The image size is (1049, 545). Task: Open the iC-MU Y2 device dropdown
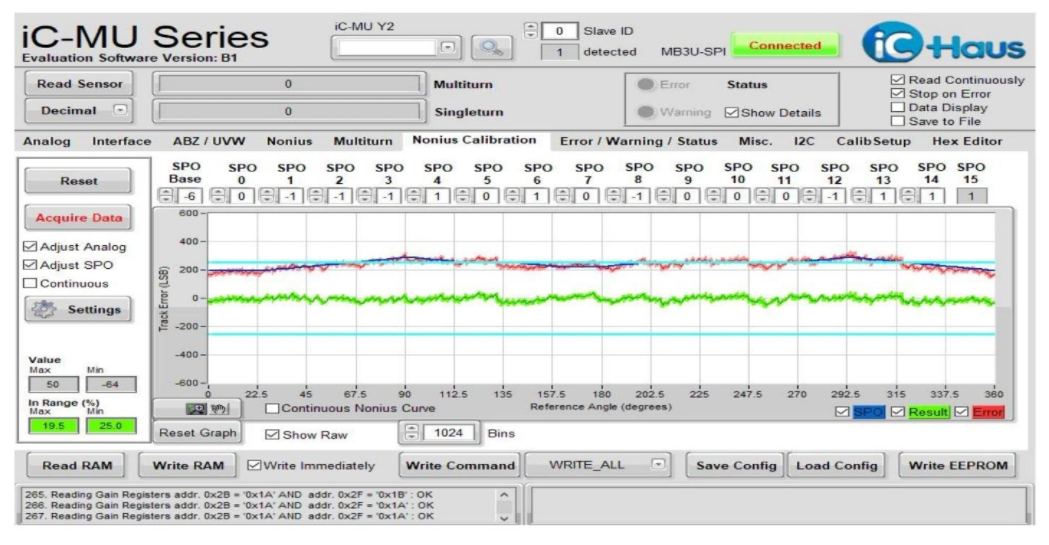(448, 47)
